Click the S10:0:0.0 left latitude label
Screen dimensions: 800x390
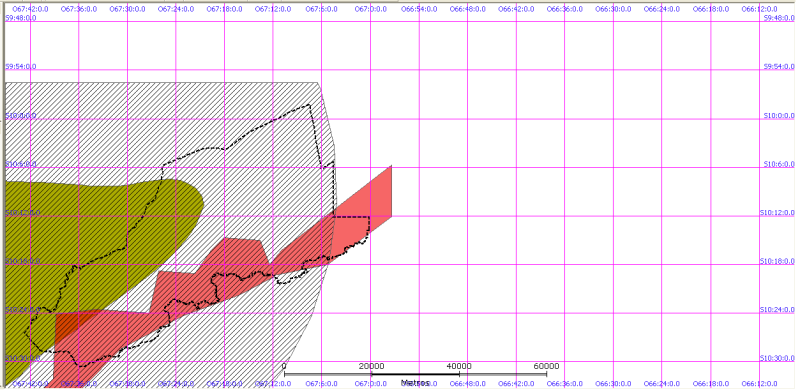(x=21, y=116)
